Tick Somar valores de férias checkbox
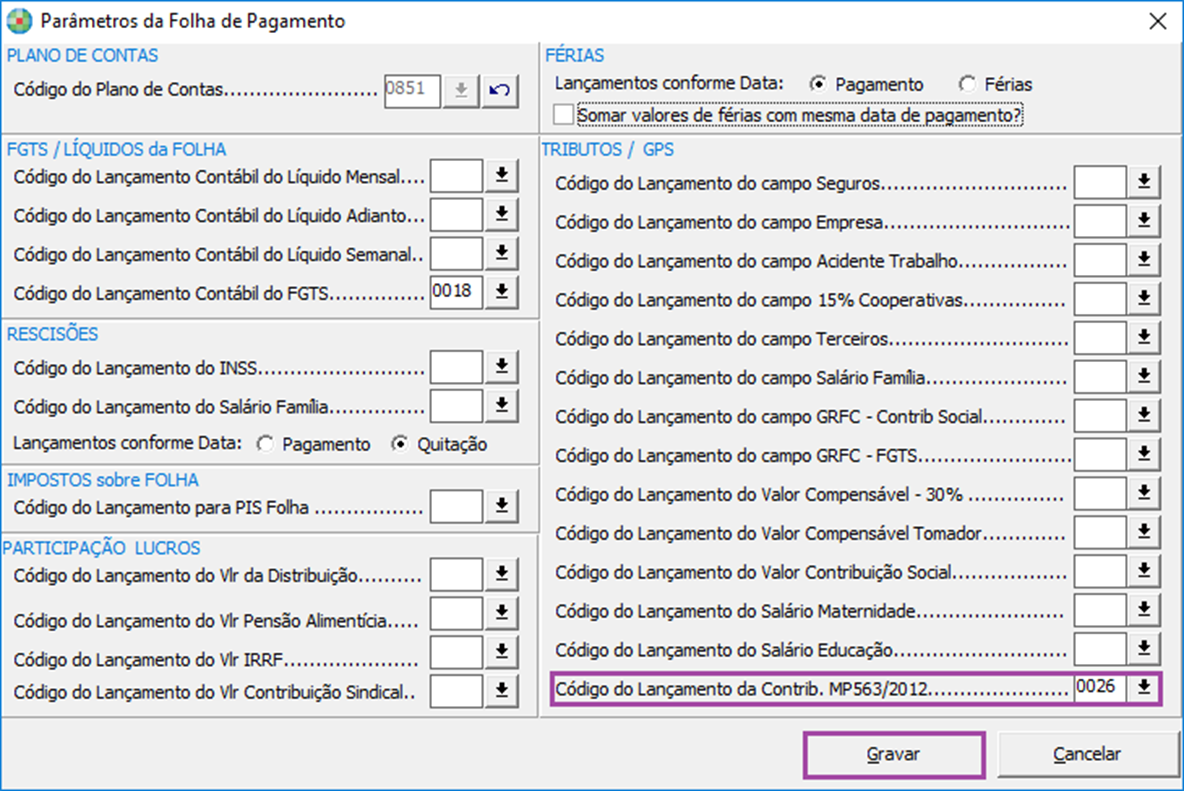The width and height of the screenshot is (1184, 791). (563, 115)
